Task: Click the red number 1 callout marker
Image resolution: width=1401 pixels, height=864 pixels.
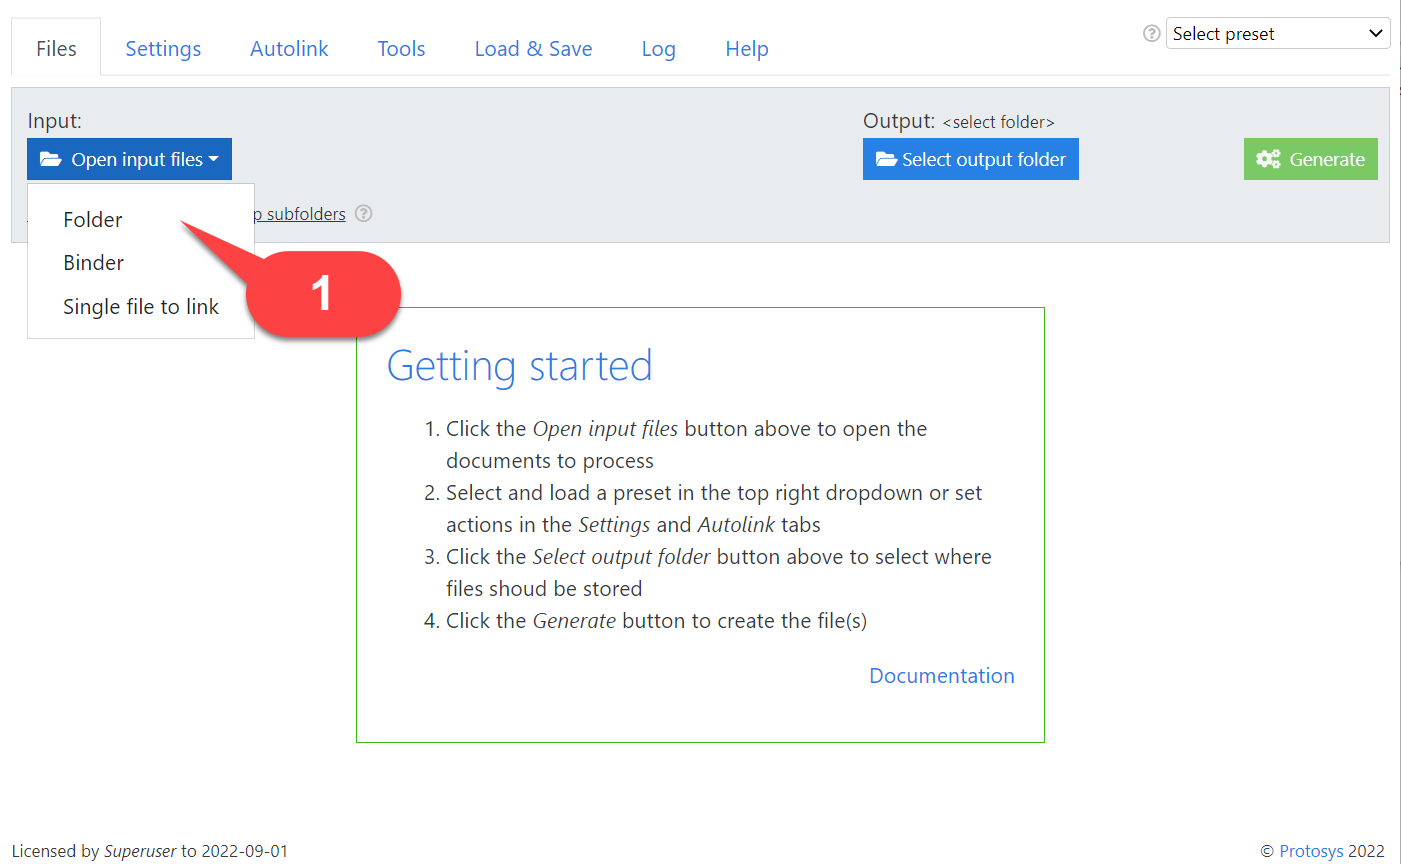Action: pos(322,293)
